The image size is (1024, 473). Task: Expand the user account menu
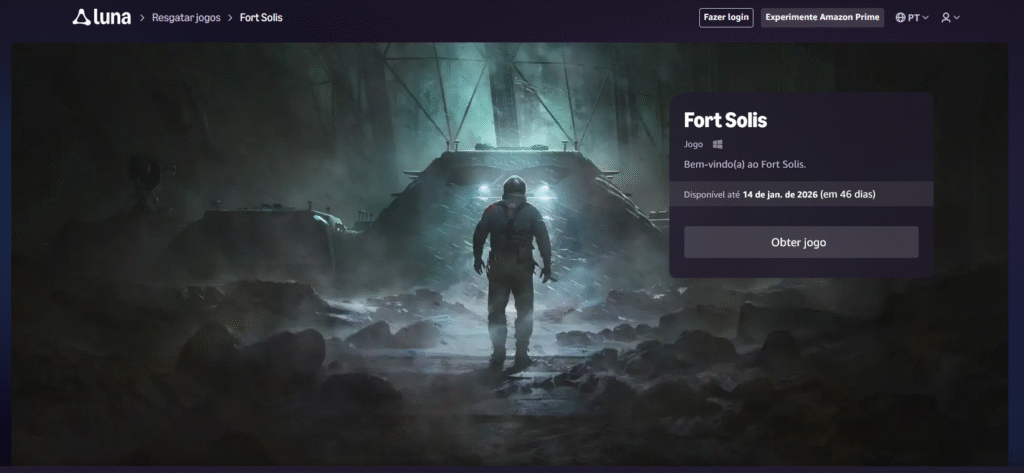(x=950, y=18)
